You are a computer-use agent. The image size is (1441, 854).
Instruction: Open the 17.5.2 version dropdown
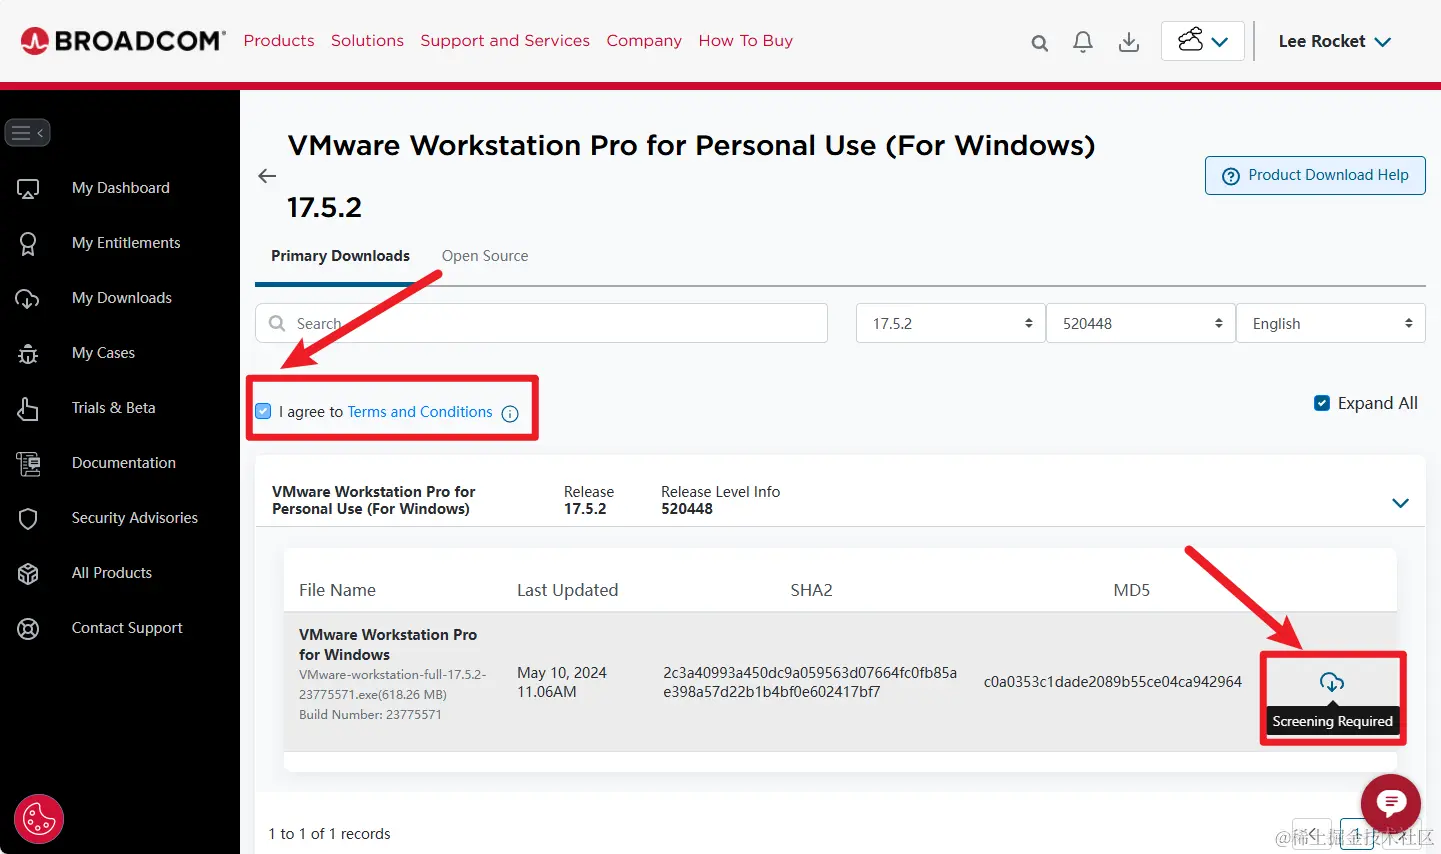click(951, 323)
